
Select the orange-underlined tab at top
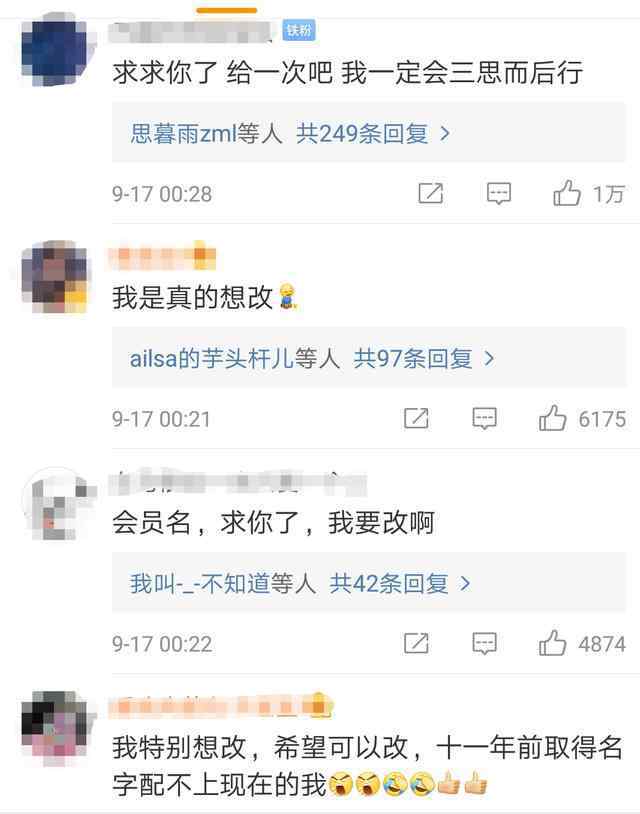227,10
